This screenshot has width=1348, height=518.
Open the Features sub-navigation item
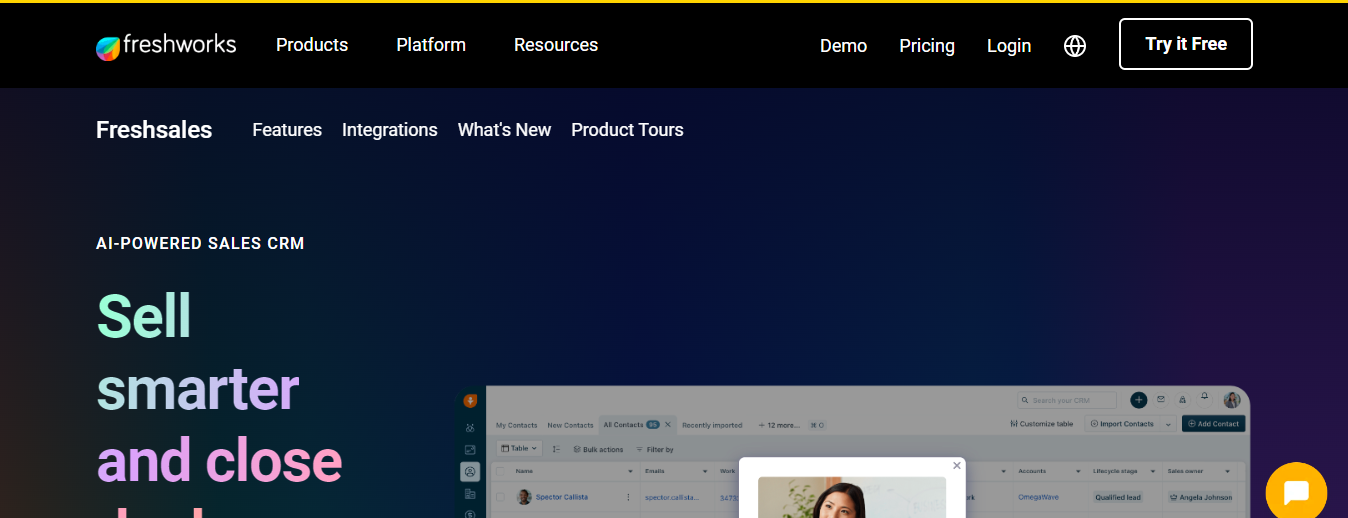(287, 130)
